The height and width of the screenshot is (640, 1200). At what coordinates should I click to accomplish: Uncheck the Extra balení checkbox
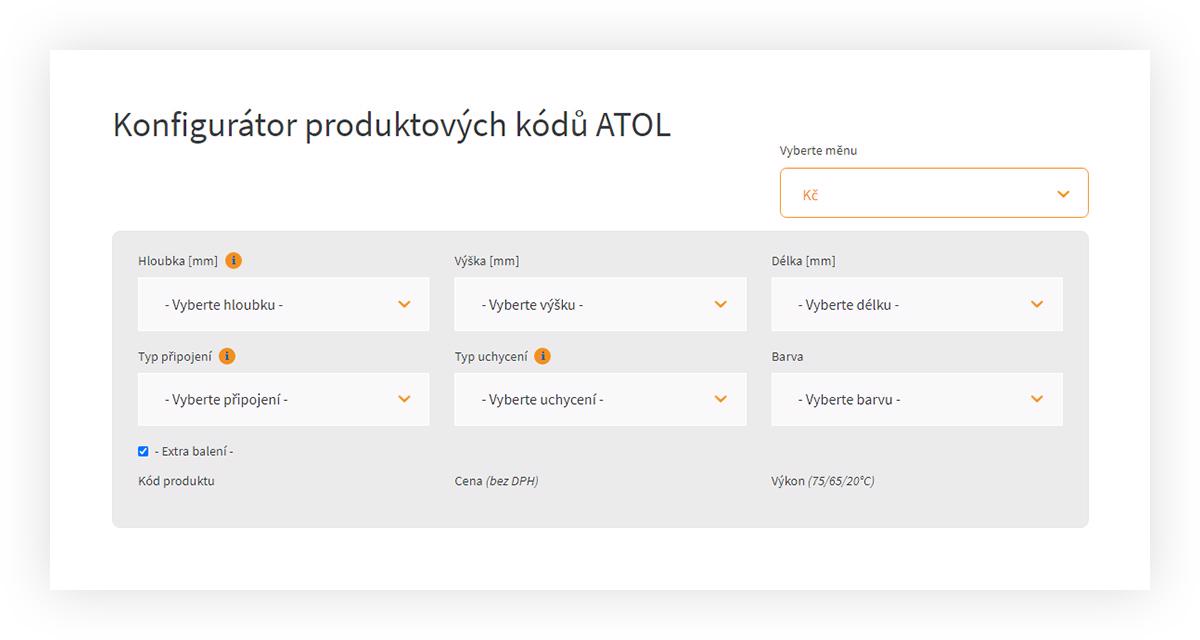[x=143, y=452]
